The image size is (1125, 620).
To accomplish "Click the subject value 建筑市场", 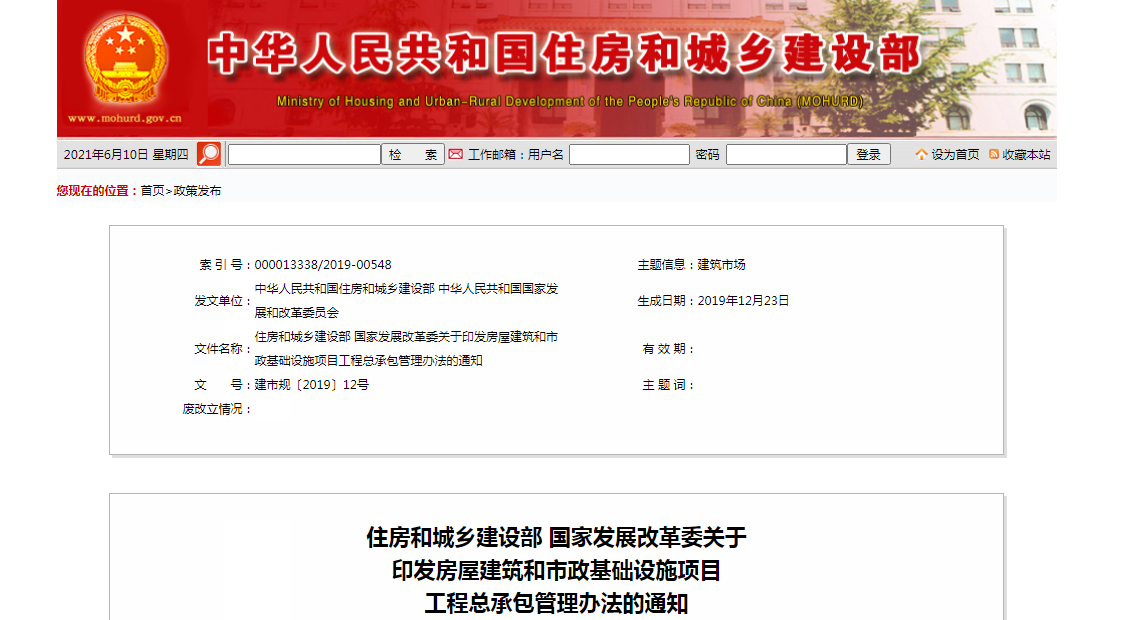I will click(721, 265).
